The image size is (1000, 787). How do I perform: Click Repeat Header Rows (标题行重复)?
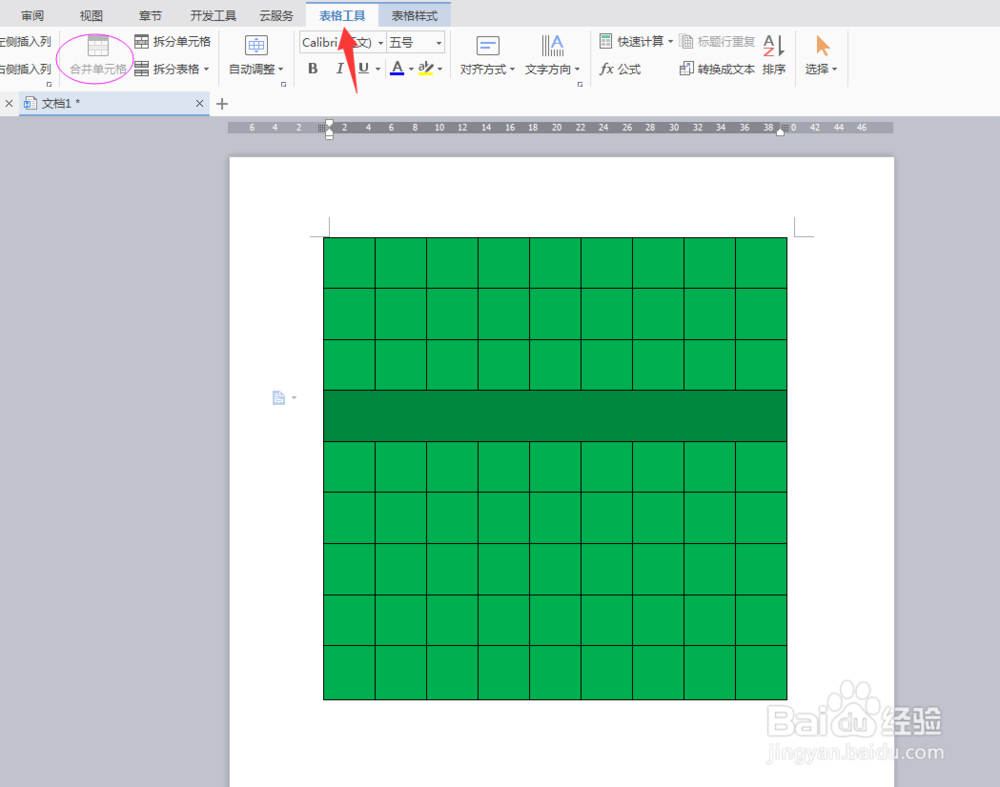717,41
